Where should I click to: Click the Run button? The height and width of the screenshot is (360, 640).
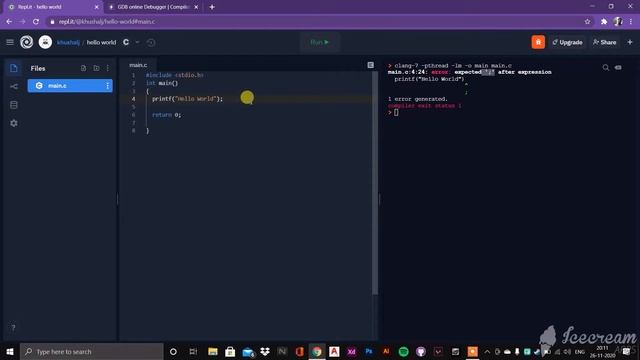pyautogui.click(x=320, y=42)
